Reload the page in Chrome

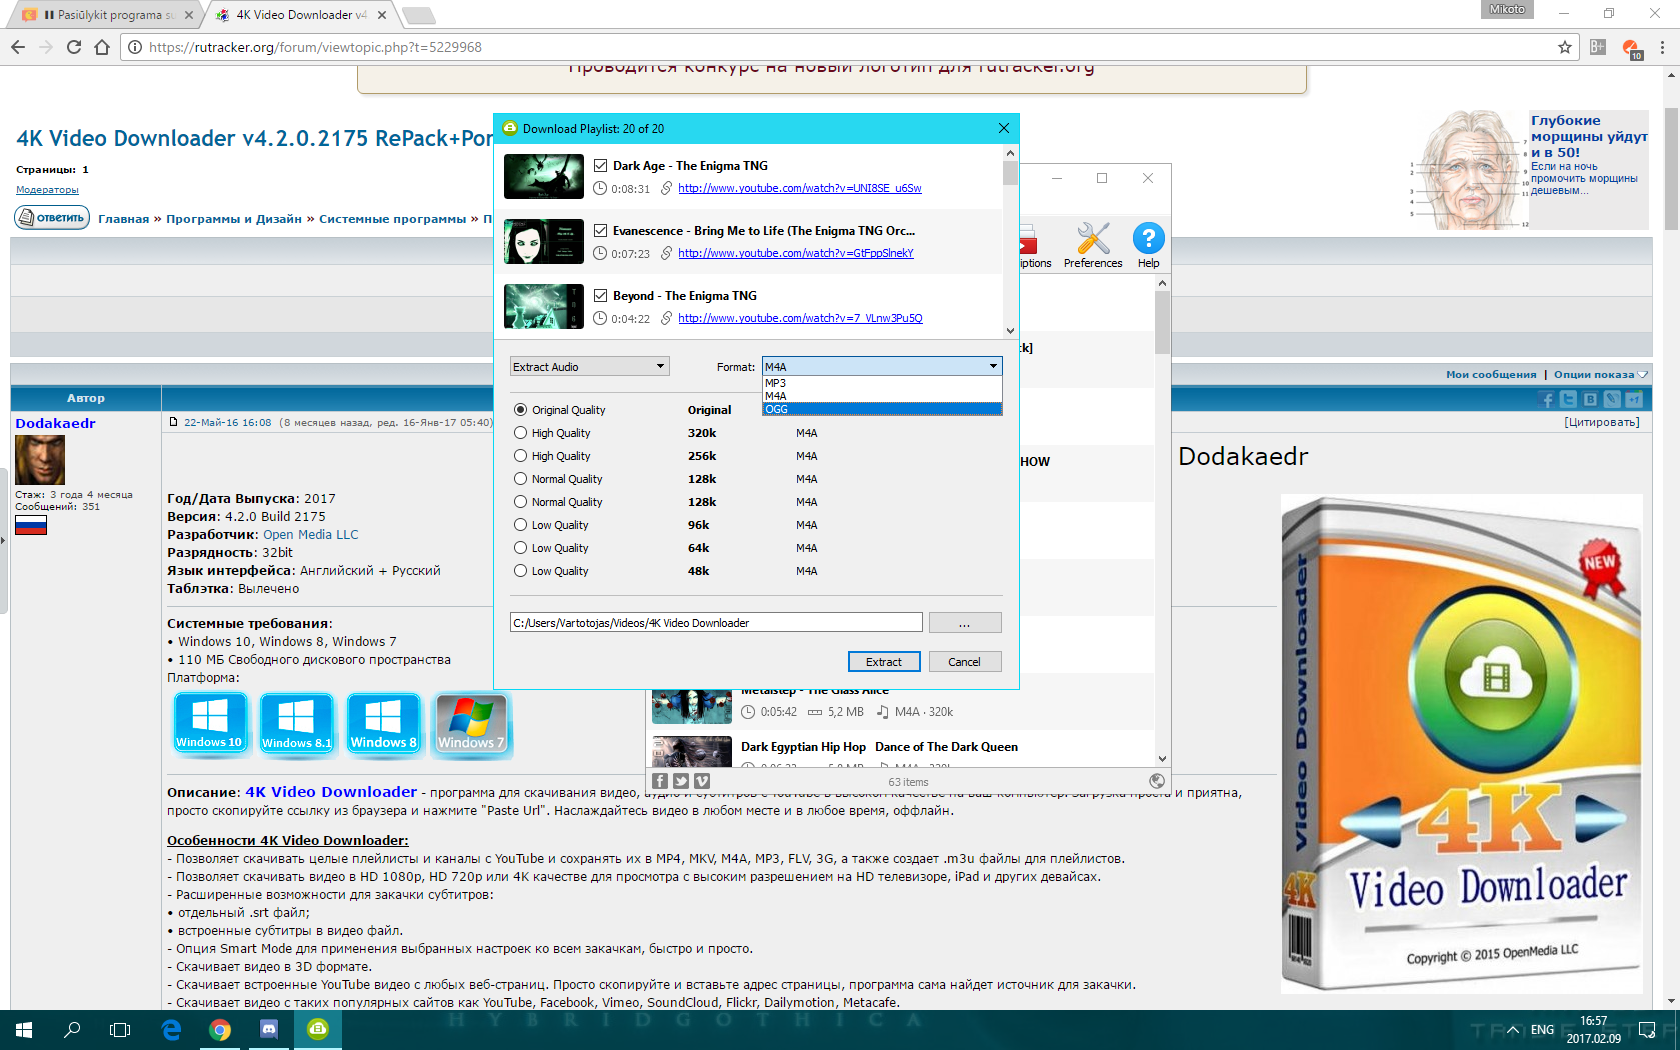coord(74,47)
